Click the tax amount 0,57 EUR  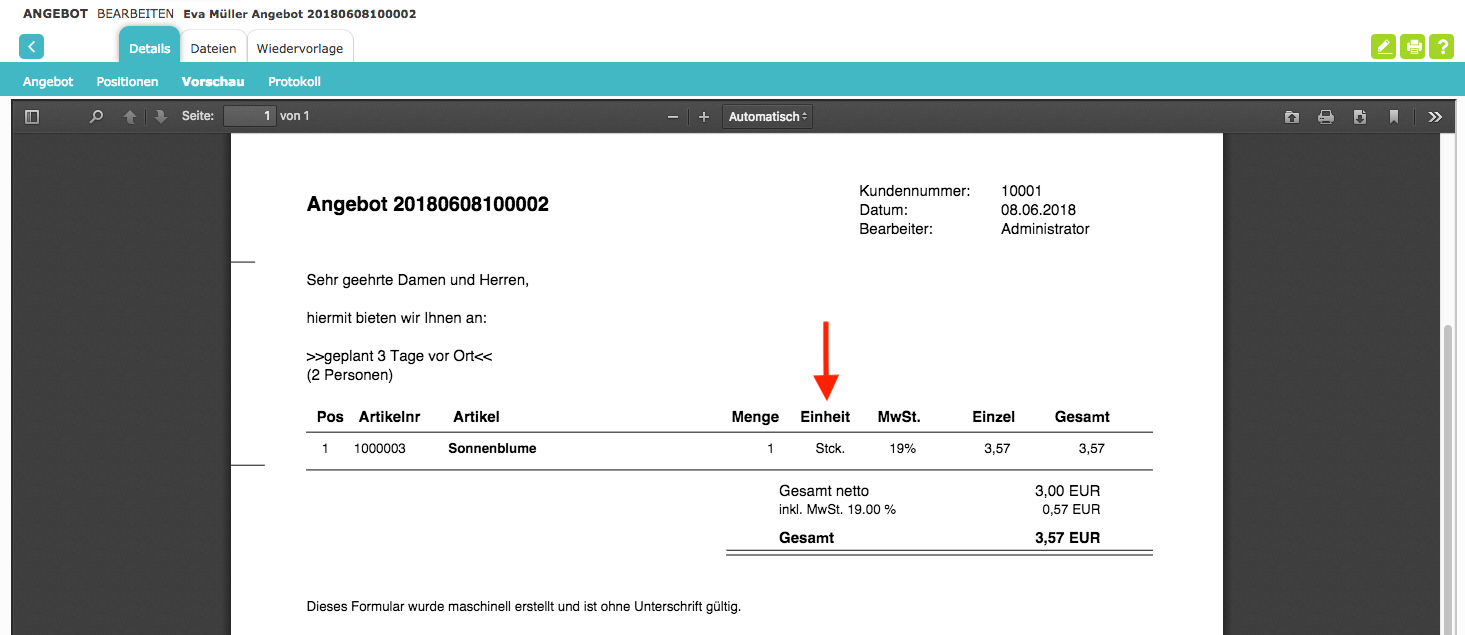(1071, 510)
